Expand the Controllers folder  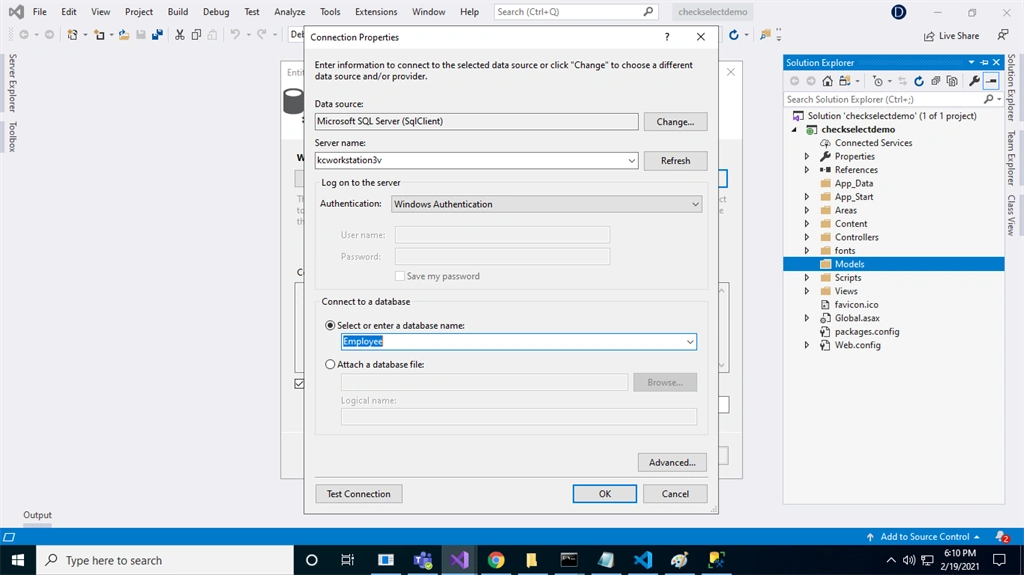click(807, 237)
